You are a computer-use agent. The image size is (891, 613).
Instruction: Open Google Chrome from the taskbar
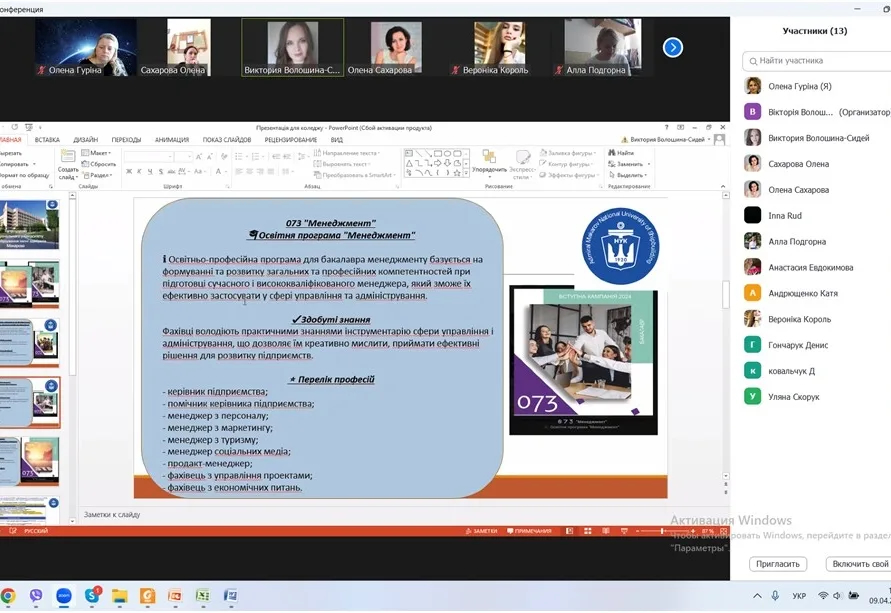click(9, 596)
